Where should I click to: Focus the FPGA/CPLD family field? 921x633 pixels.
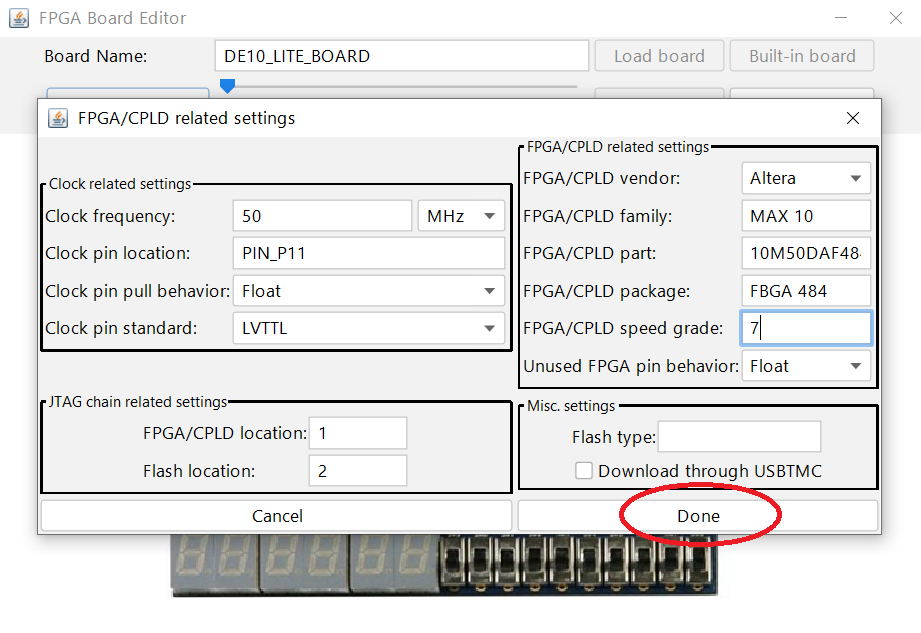coord(805,216)
